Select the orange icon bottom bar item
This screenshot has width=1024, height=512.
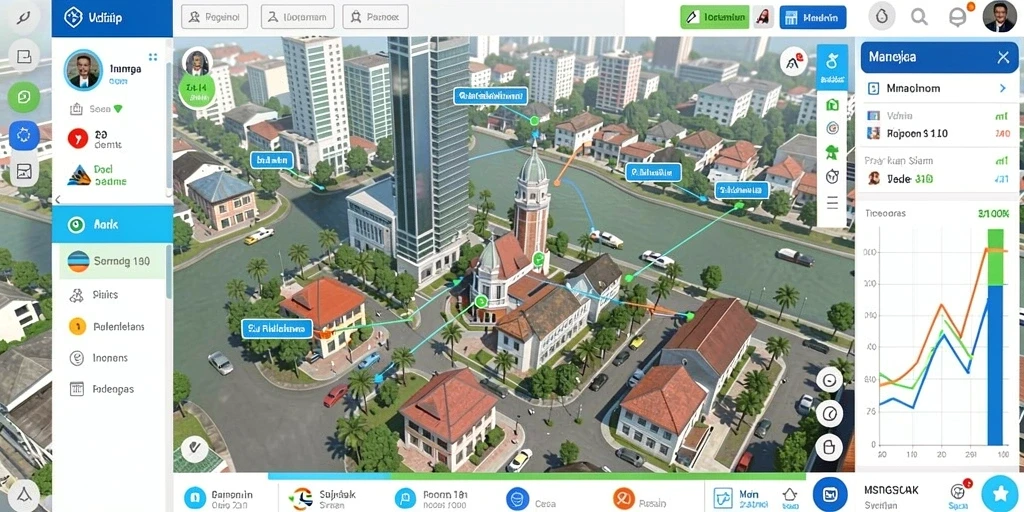pyautogui.click(x=639, y=498)
